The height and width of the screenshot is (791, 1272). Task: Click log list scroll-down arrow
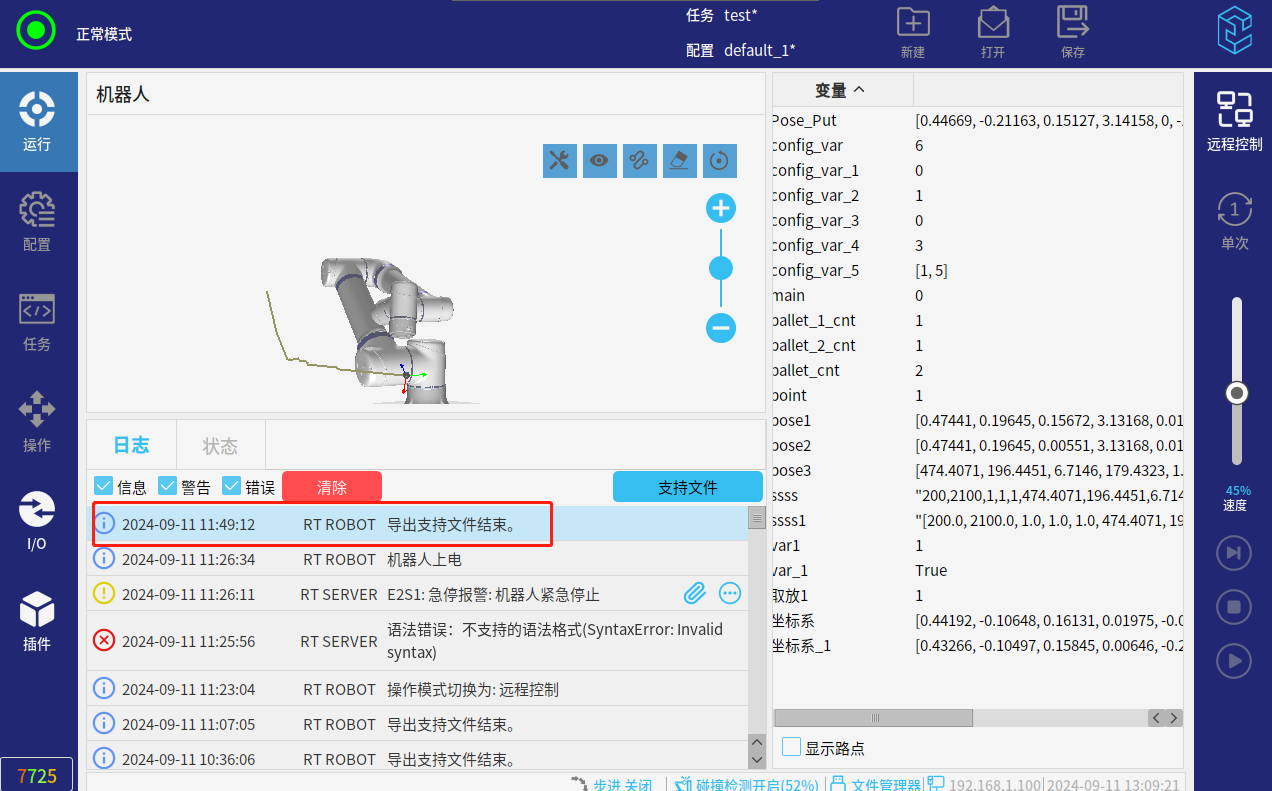(757, 759)
